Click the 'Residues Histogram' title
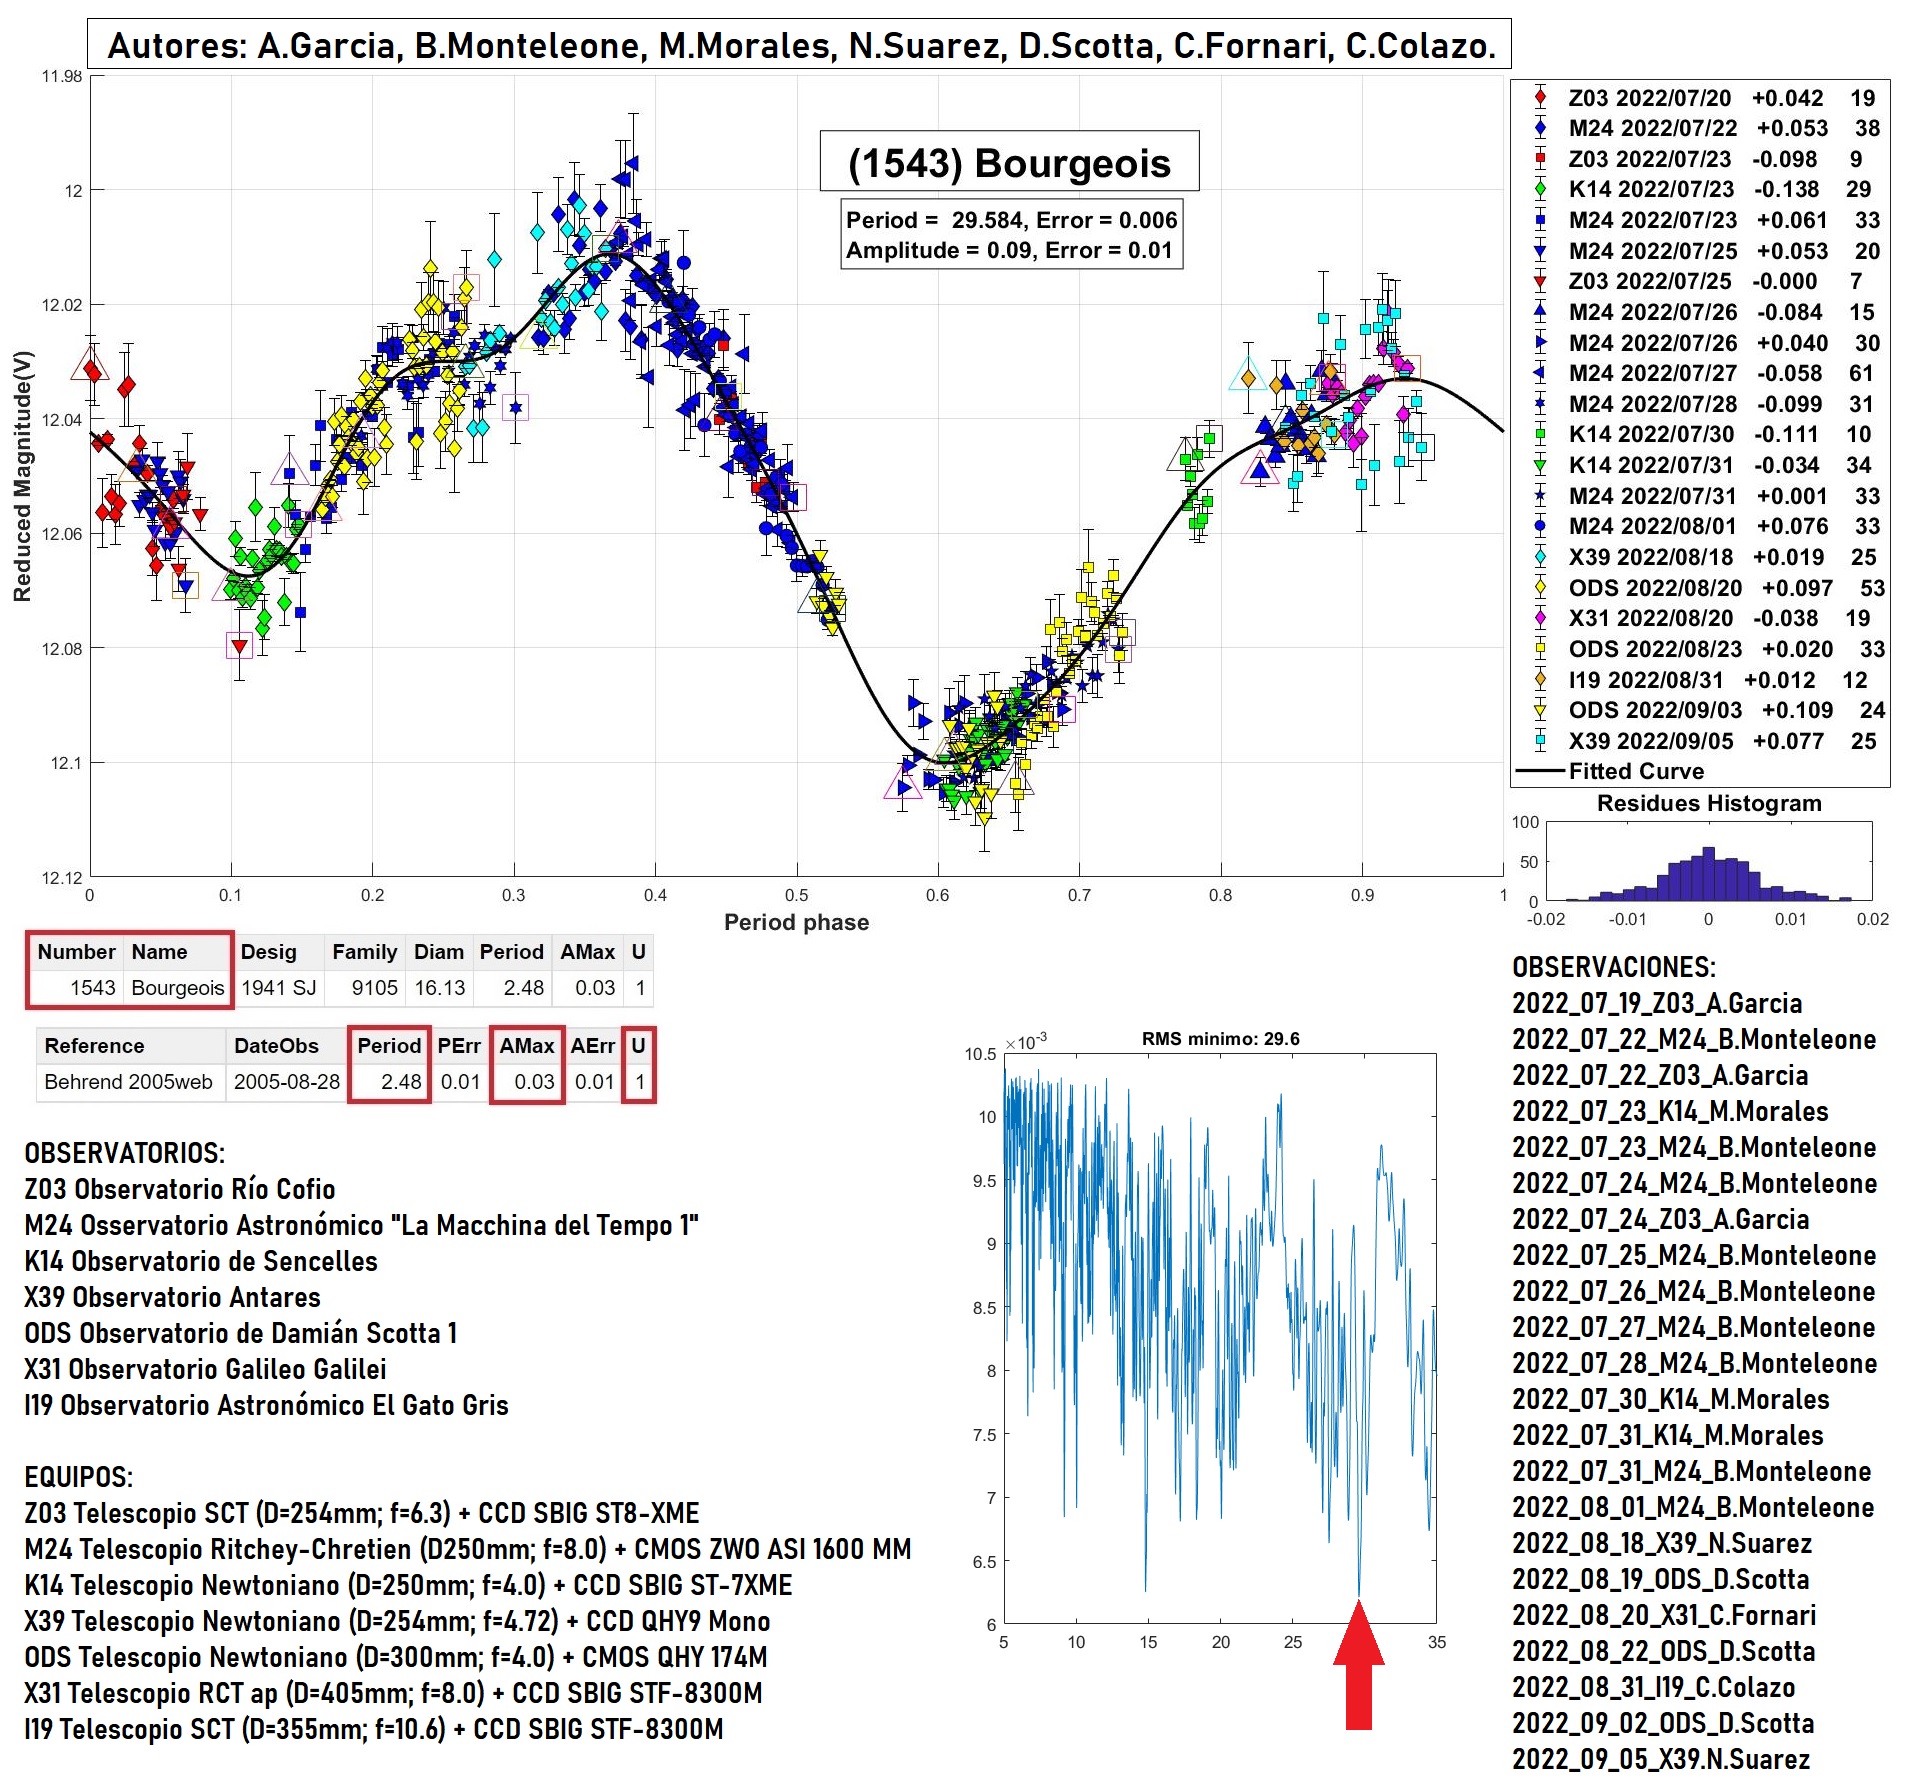The width and height of the screenshot is (1922, 1789). point(1709,803)
